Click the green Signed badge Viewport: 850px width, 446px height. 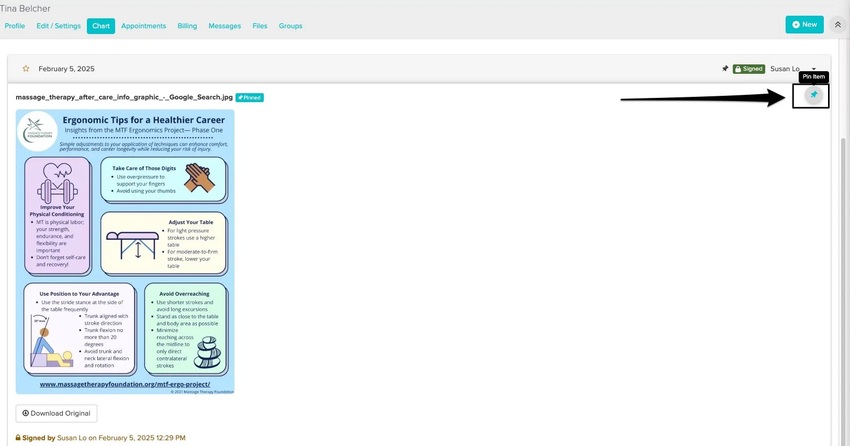[x=749, y=69]
